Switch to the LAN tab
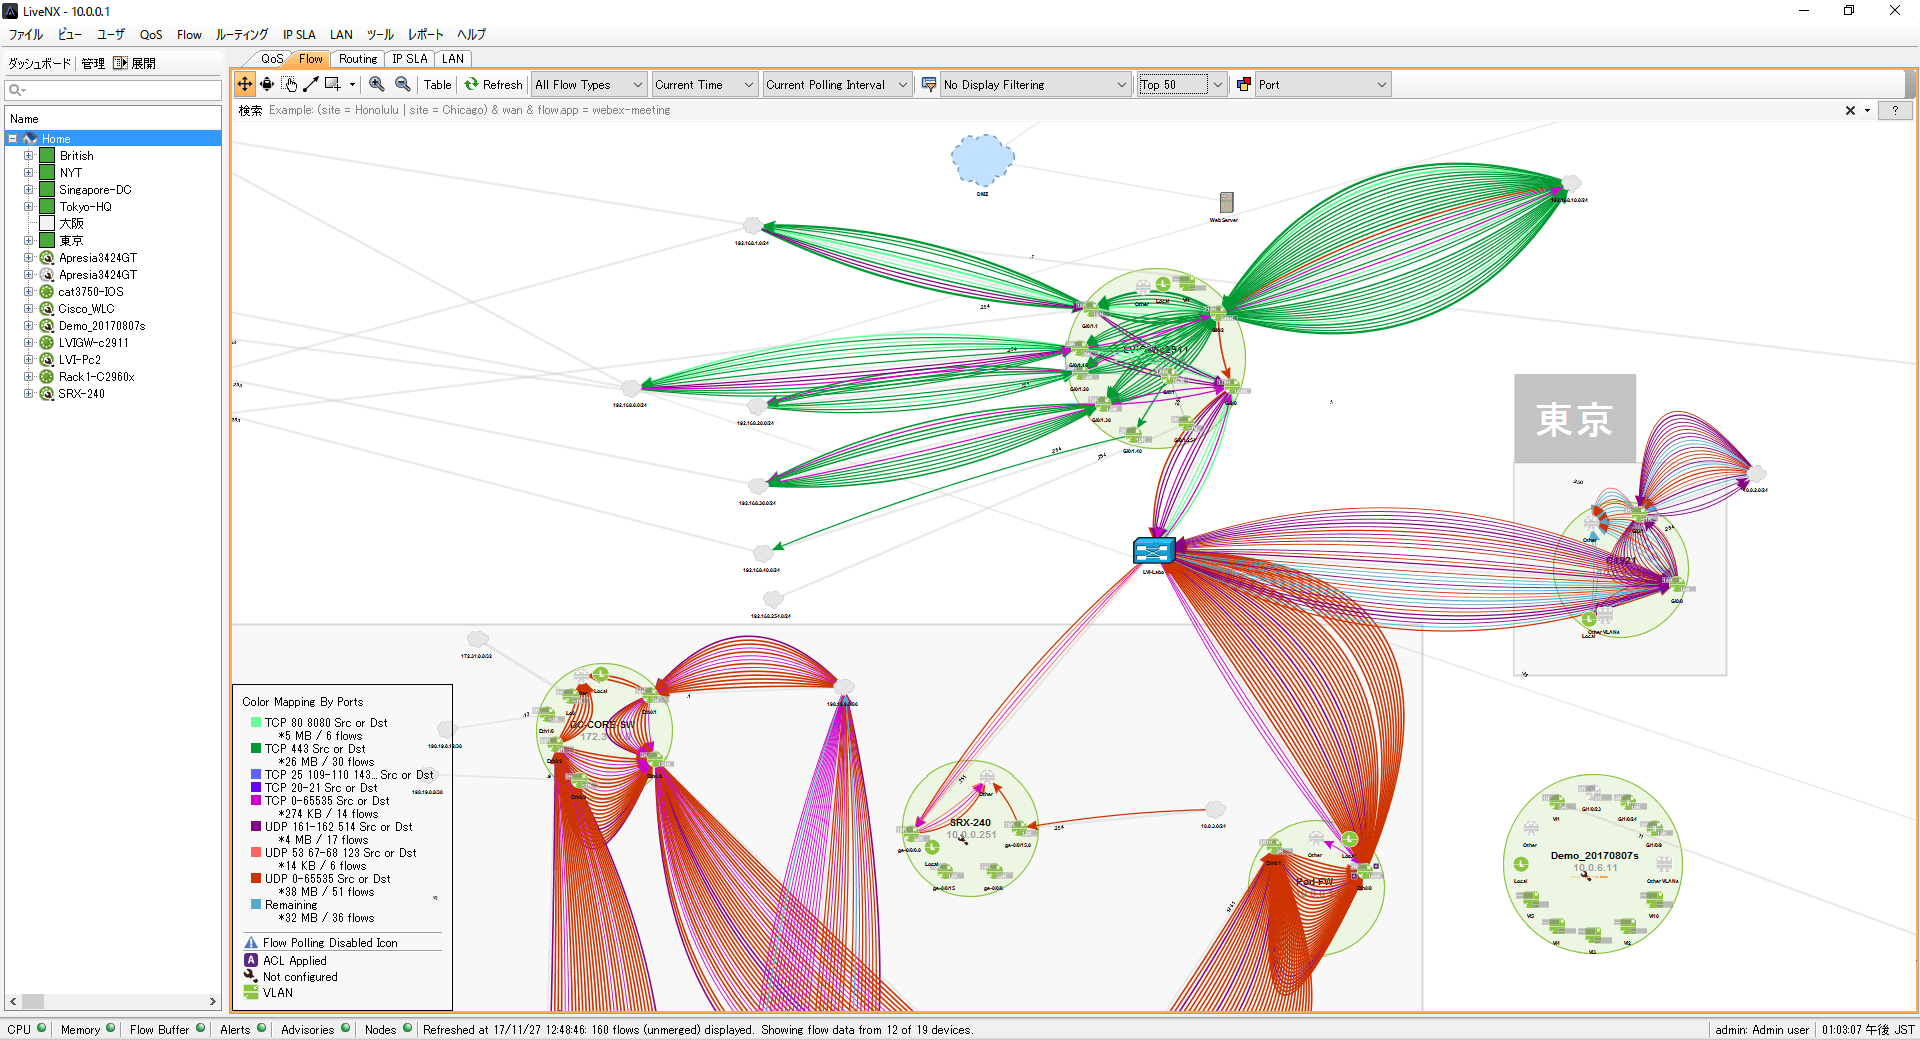This screenshot has width=1920, height=1040. point(453,59)
